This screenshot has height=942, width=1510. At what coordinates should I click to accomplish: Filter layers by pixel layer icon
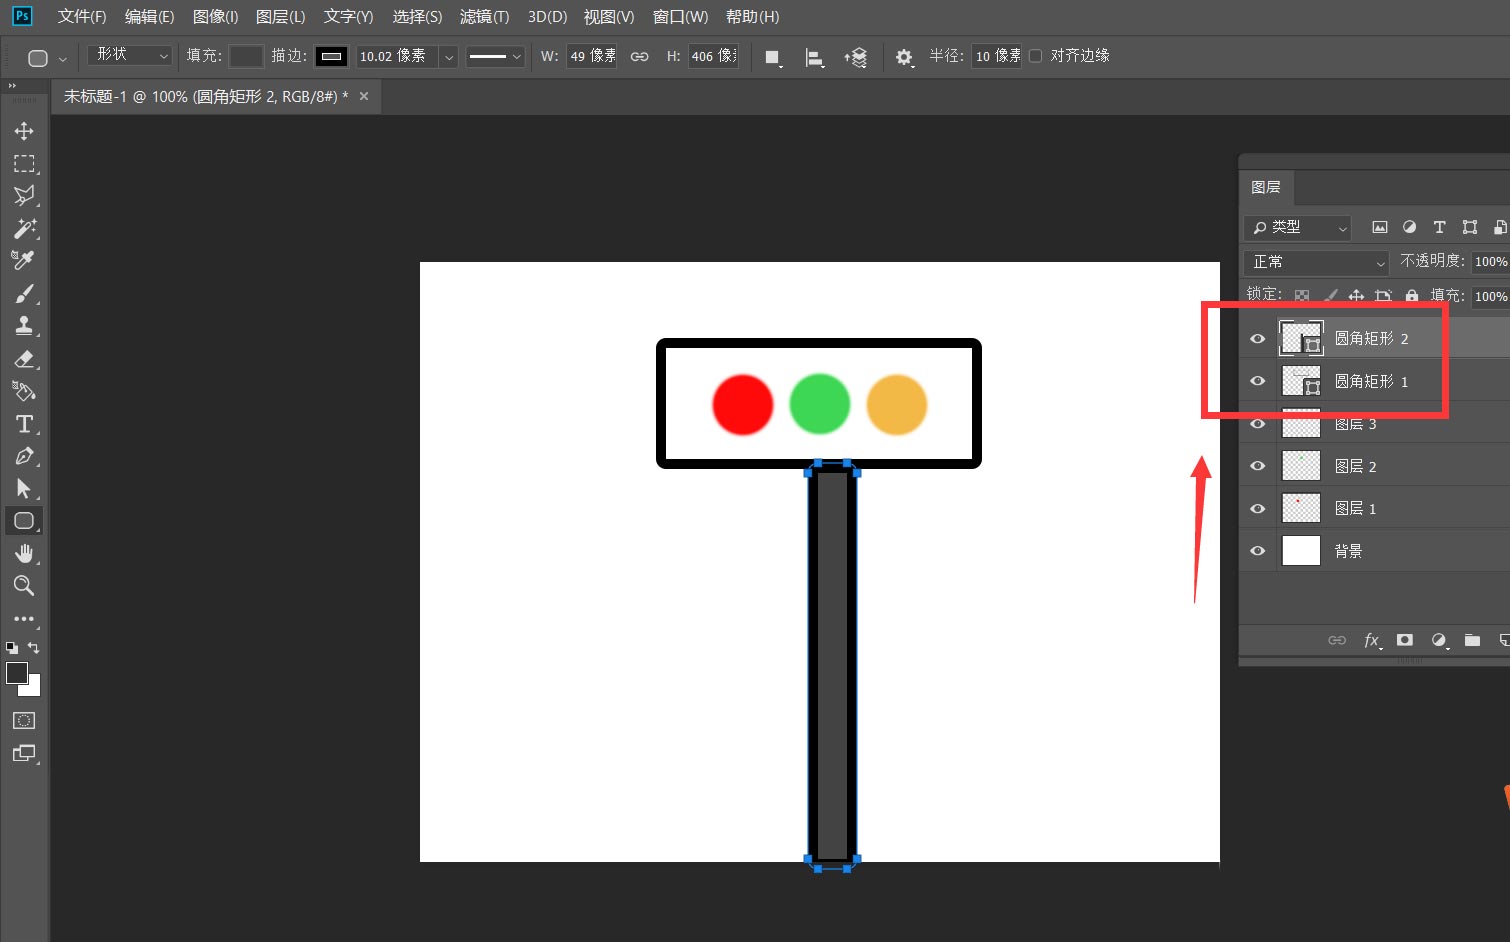[x=1380, y=227]
